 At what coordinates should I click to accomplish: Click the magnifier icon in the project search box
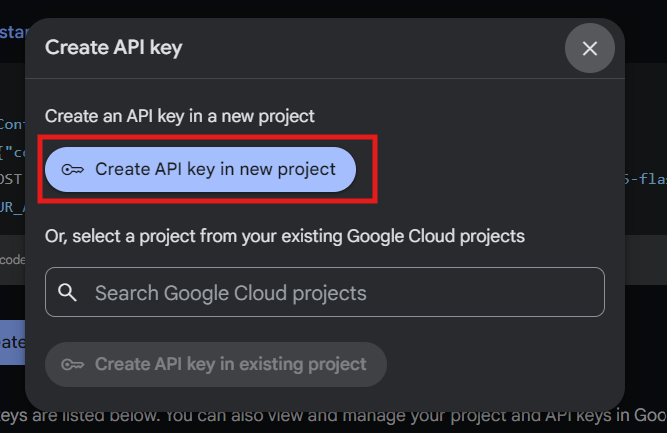pos(68,293)
